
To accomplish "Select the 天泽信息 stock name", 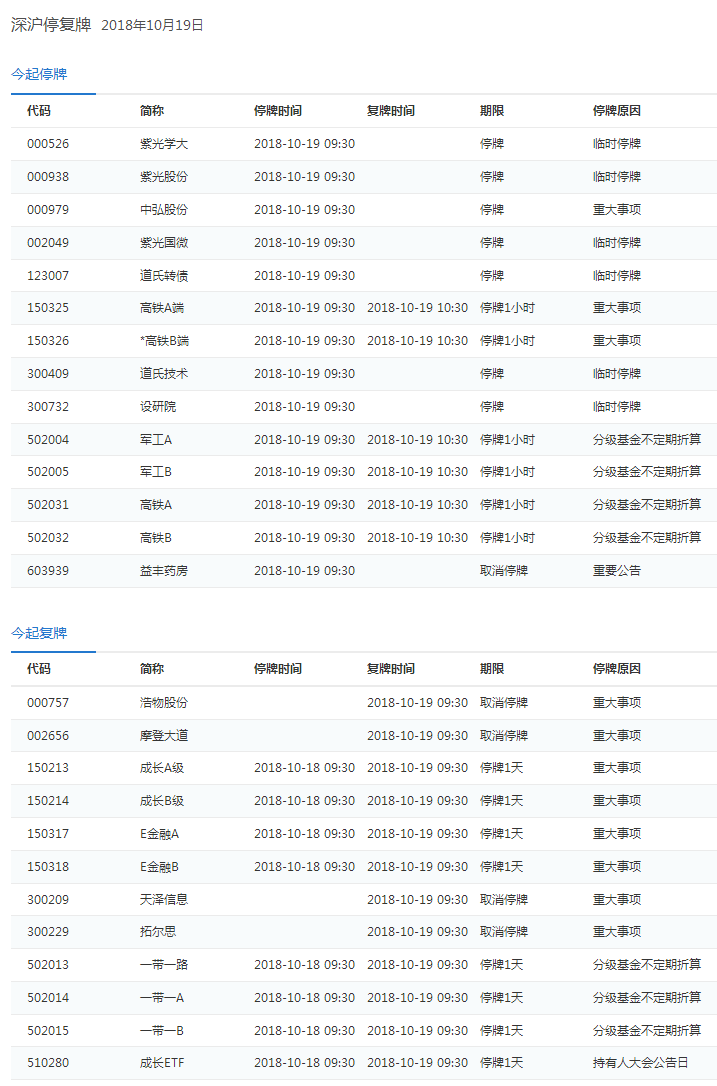I will (x=164, y=900).
